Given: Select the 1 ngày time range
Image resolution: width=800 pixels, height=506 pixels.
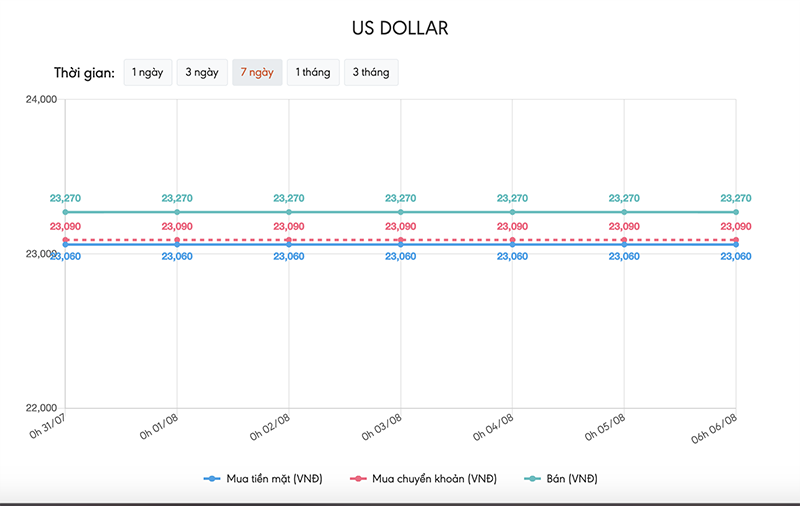Looking at the screenshot, I should coord(148,73).
